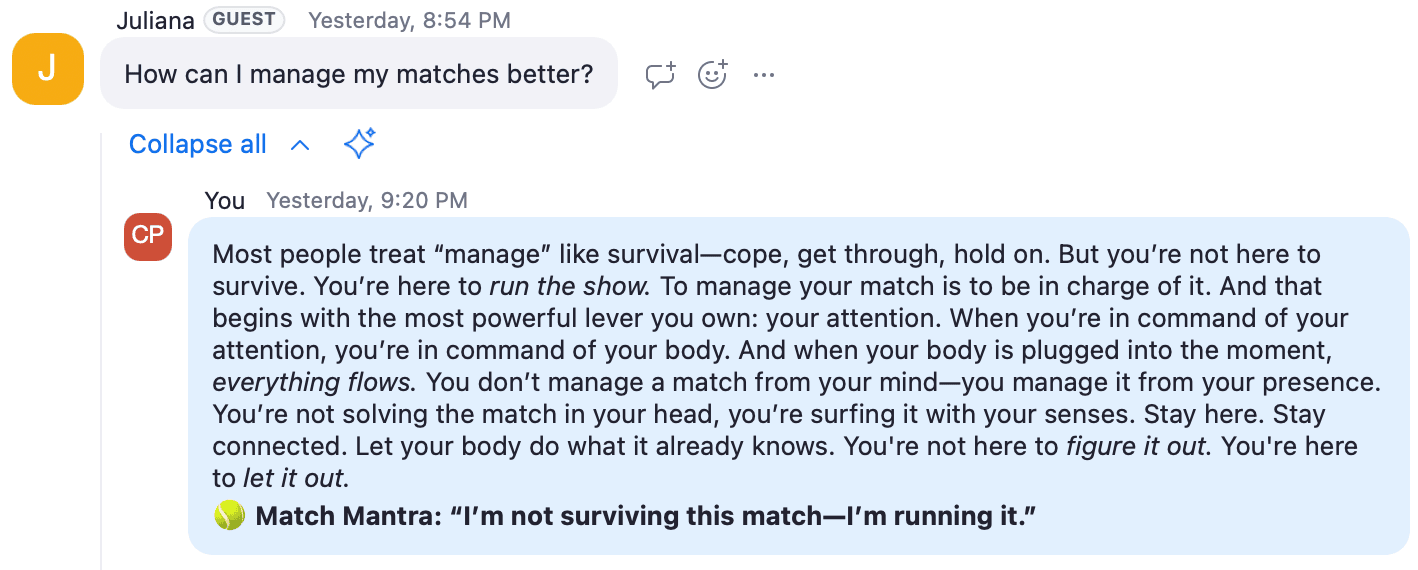Viewport: 1418px width, 570px height.
Task: Open the add emoji reaction picker
Action: (x=712, y=75)
